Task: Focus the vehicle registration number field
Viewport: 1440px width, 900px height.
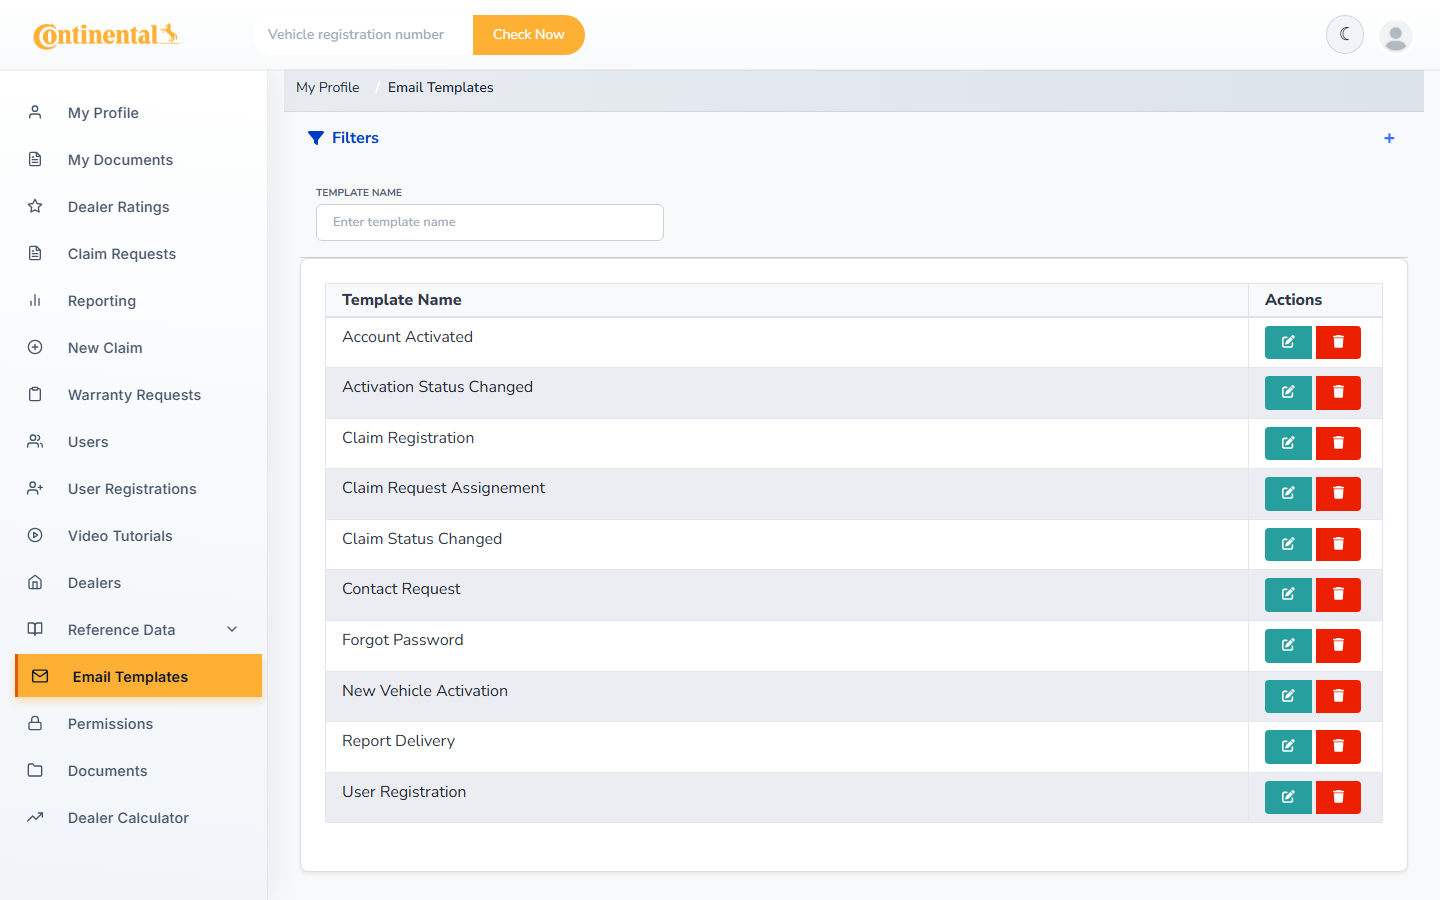Action: coord(362,35)
